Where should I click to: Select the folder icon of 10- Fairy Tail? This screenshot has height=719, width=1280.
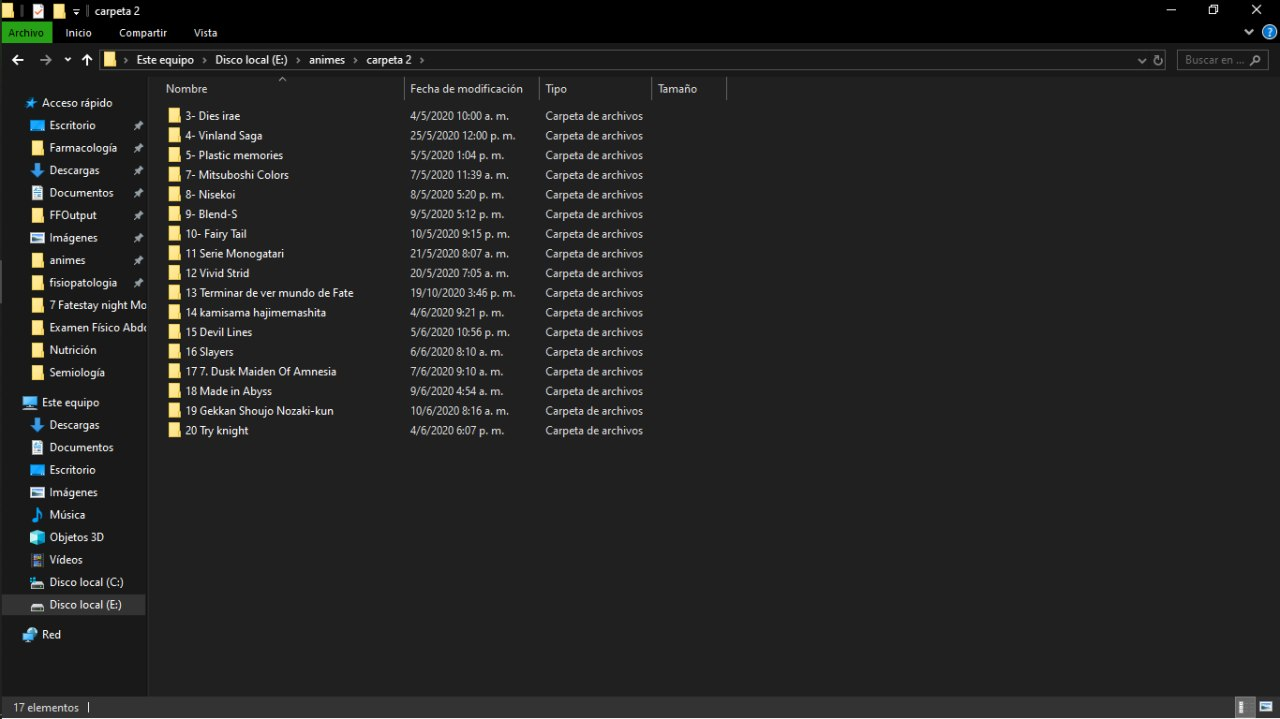coord(175,234)
